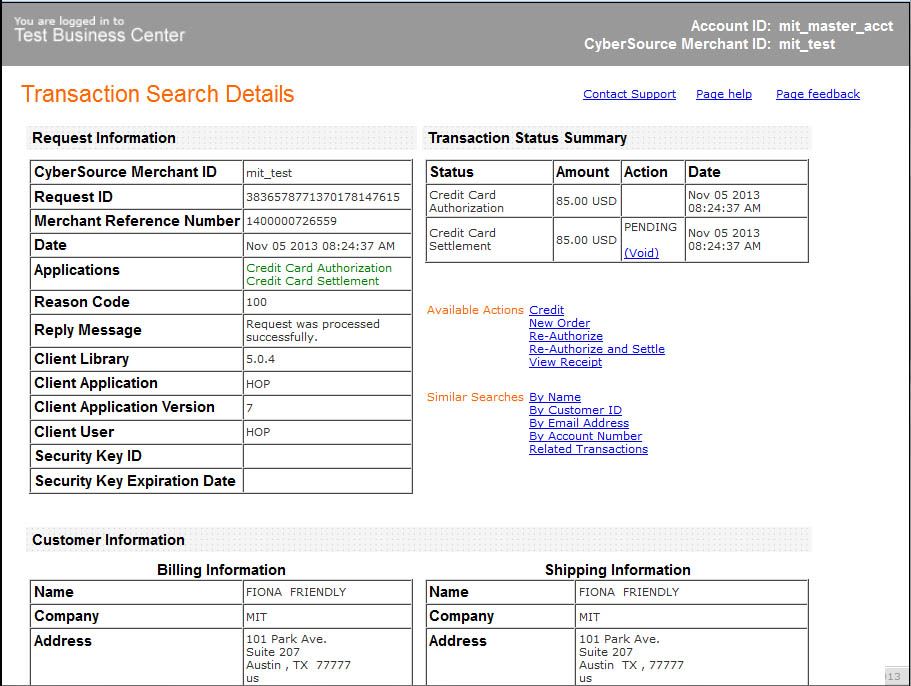The width and height of the screenshot is (911, 686).
Task: Search similar transactions By Account Number
Action: 585,436
